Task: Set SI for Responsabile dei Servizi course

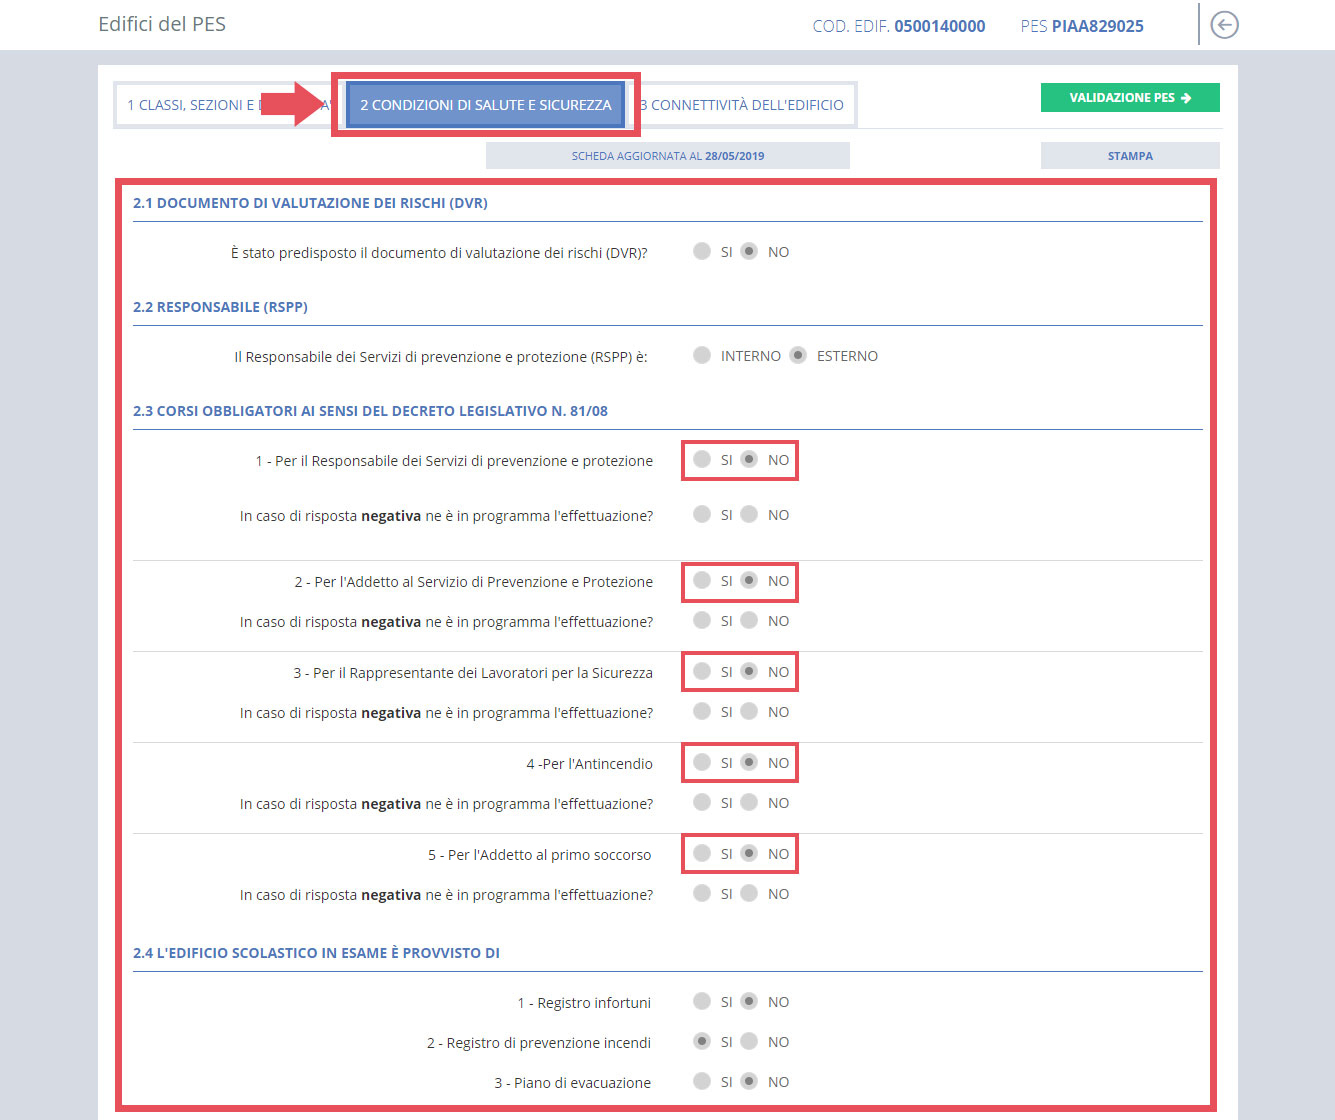Action: point(702,459)
